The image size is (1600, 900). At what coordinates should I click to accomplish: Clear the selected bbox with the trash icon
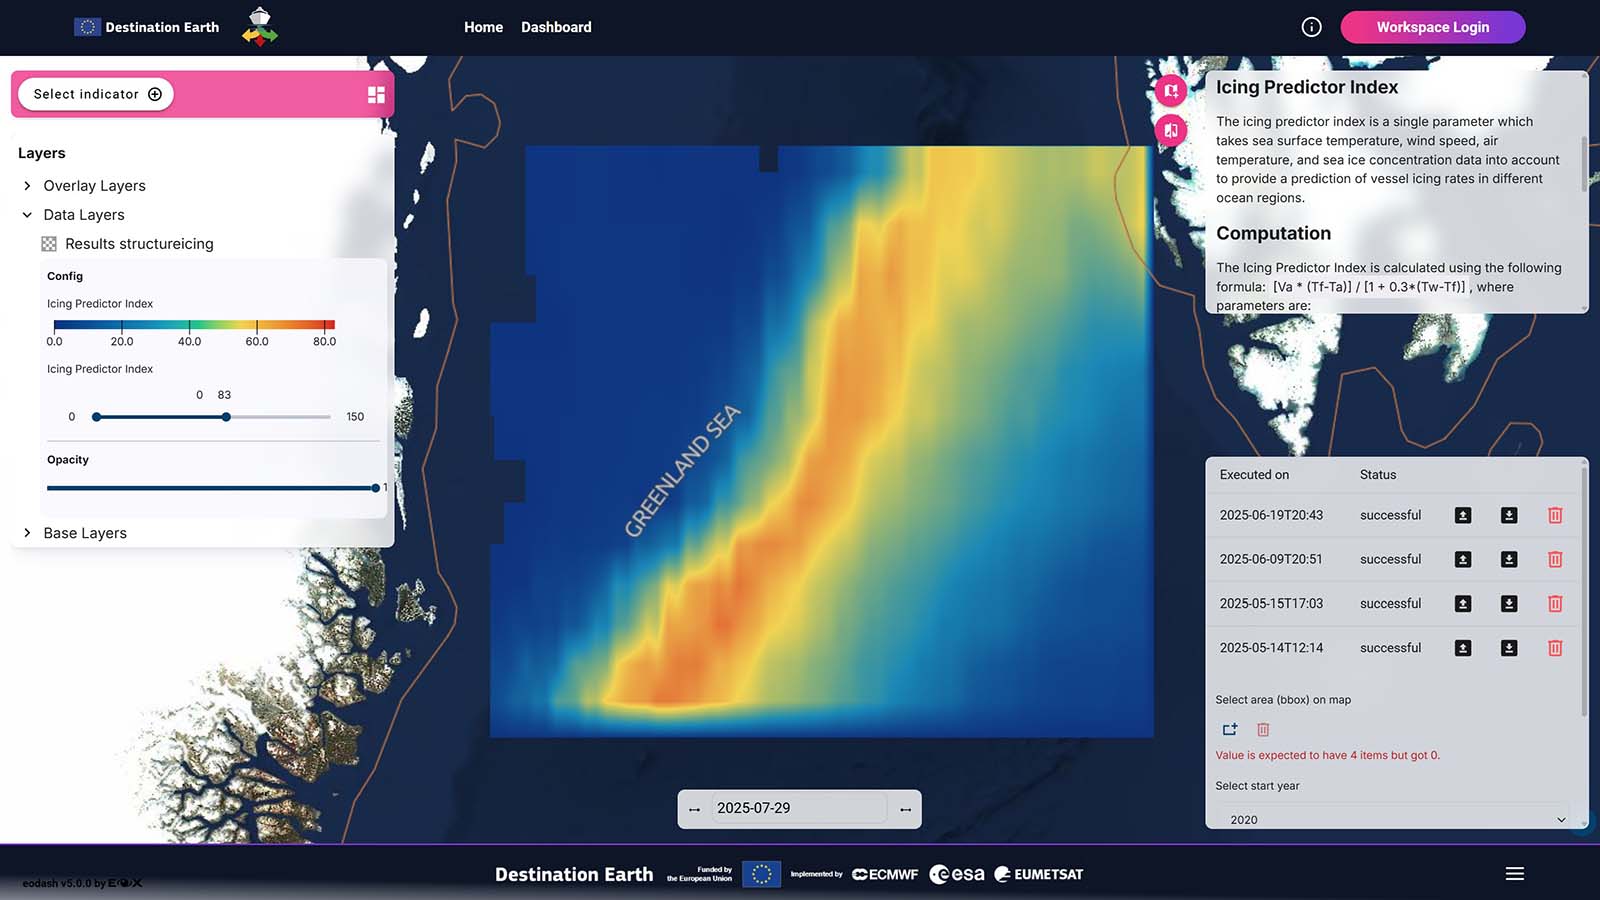coord(1263,730)
